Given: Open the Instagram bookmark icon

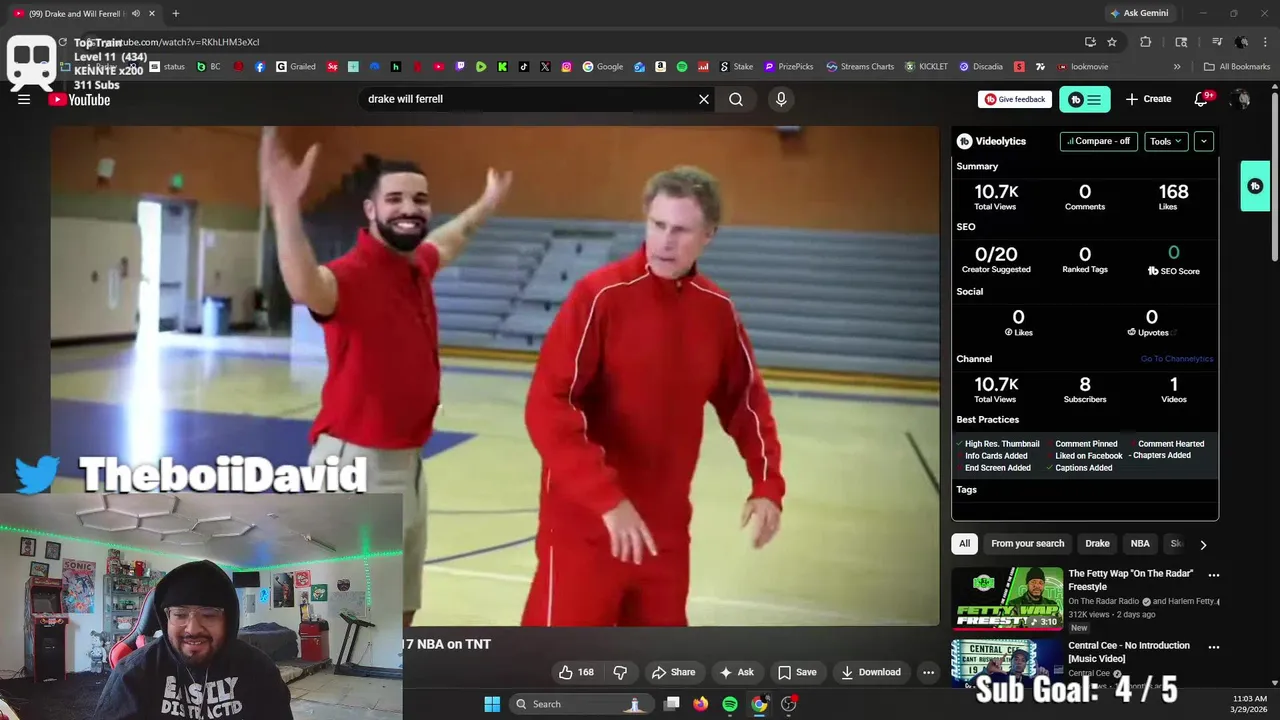Looking at the screenshot, I should (567, 67).
